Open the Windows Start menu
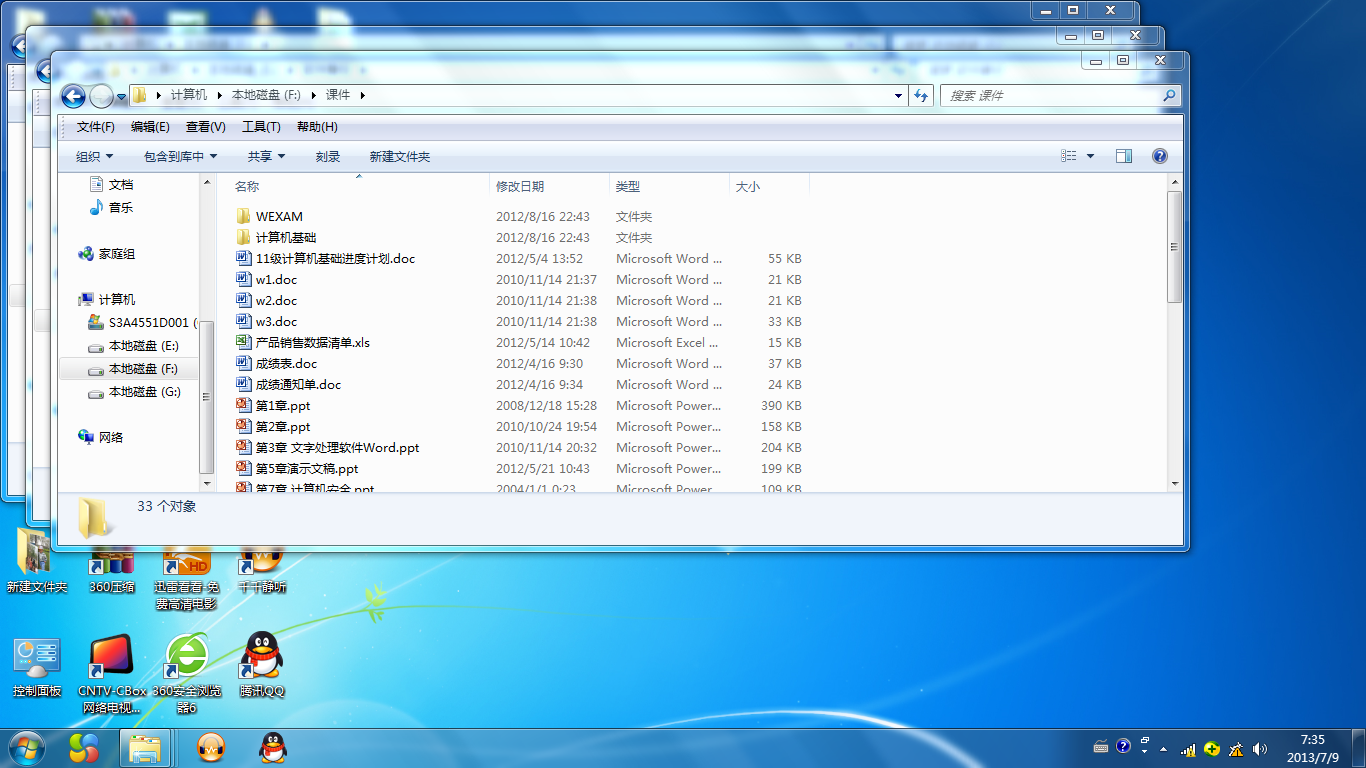This screenshot has width=1366, height=768. point(25,747)
